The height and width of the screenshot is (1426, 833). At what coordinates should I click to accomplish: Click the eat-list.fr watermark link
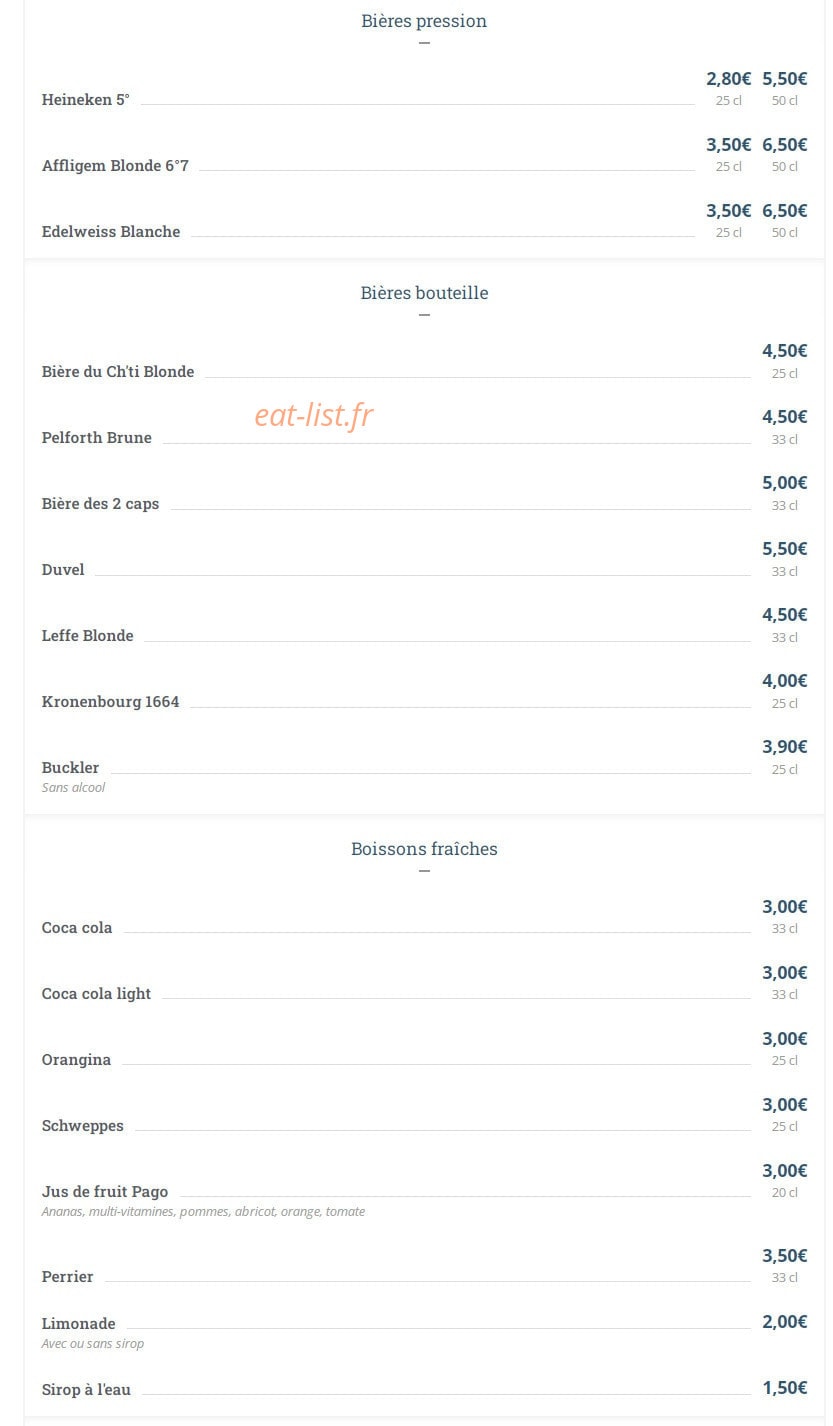[314, 414]
